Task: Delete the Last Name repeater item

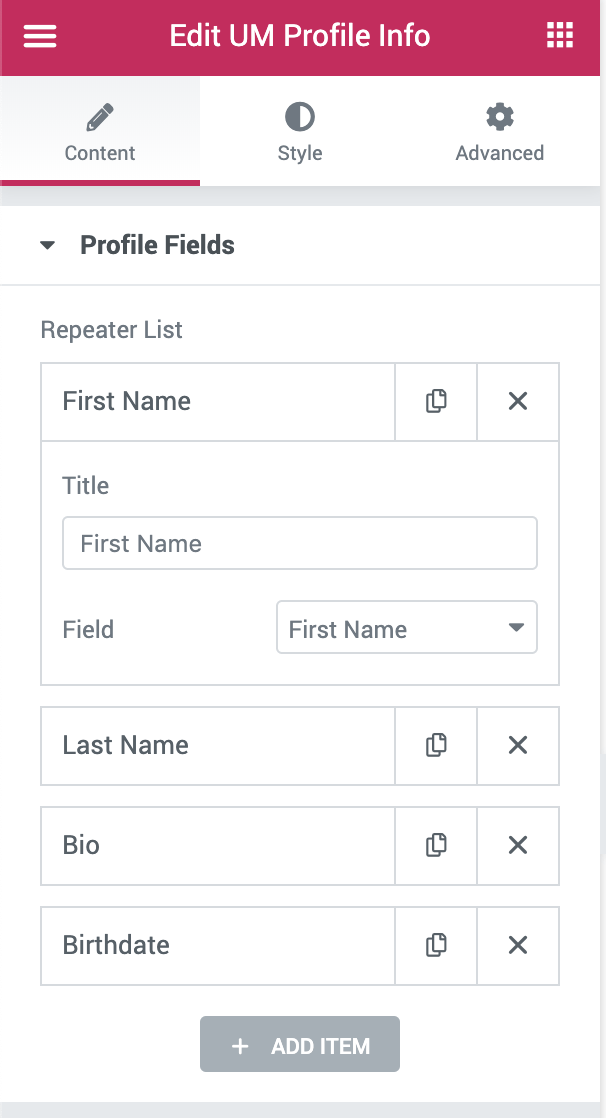Action: [x=518, y=746]
